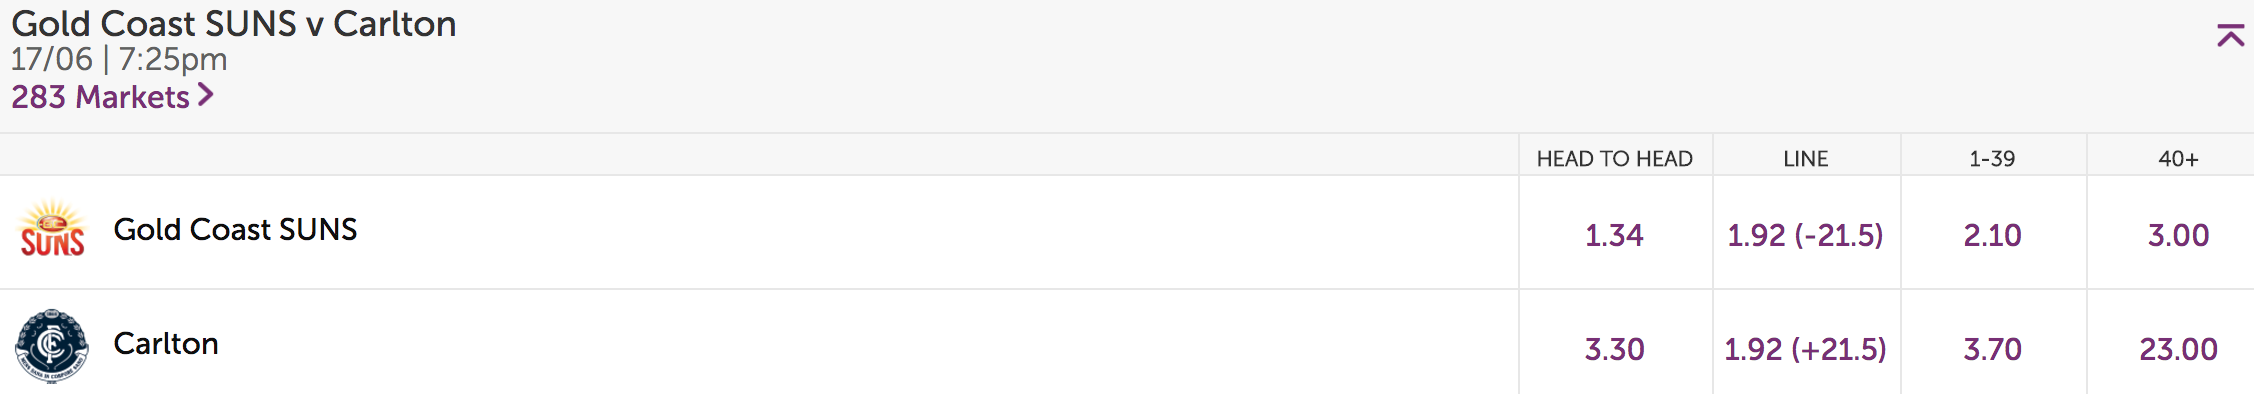Click the Carlton club crest logo
Screen dimensions: 2254x394
tap(52, 346)
